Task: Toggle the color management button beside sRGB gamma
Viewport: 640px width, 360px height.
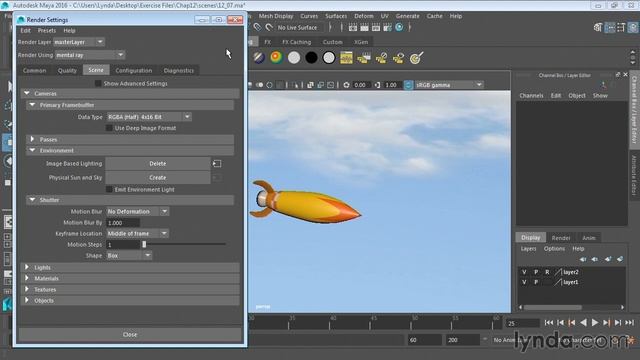Action: (408, 85)
